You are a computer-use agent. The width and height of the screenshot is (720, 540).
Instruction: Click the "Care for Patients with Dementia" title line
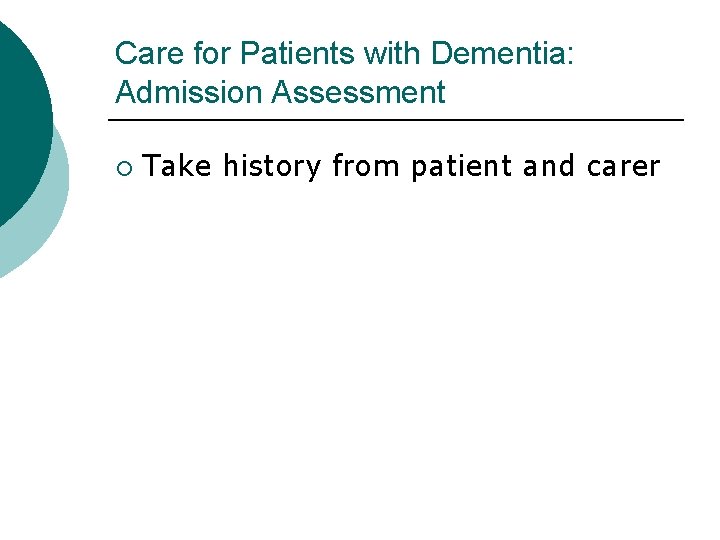(x=345, y=53)
